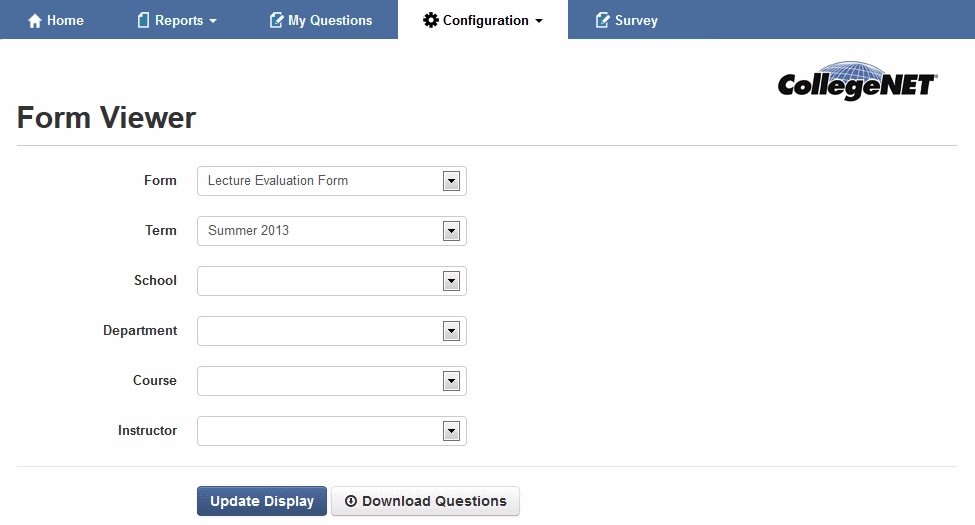Expand the Term dropdown showing Summer 2013
This screenshot has width=975, height=525.
coord(451,231)
